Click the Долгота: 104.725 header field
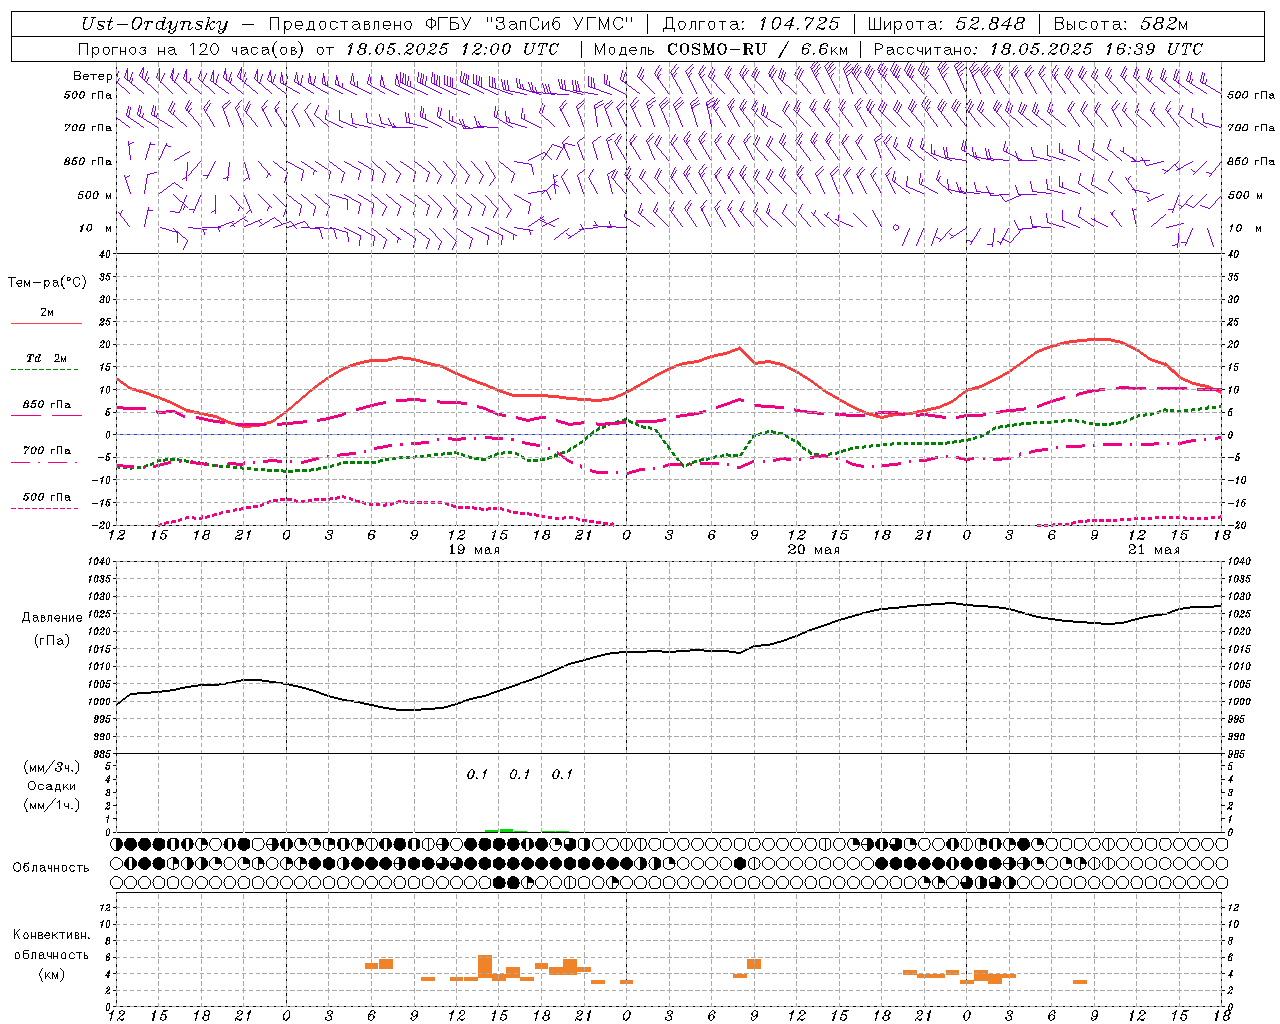This screenshot has height=1024, width=1280. coord(751,24)
